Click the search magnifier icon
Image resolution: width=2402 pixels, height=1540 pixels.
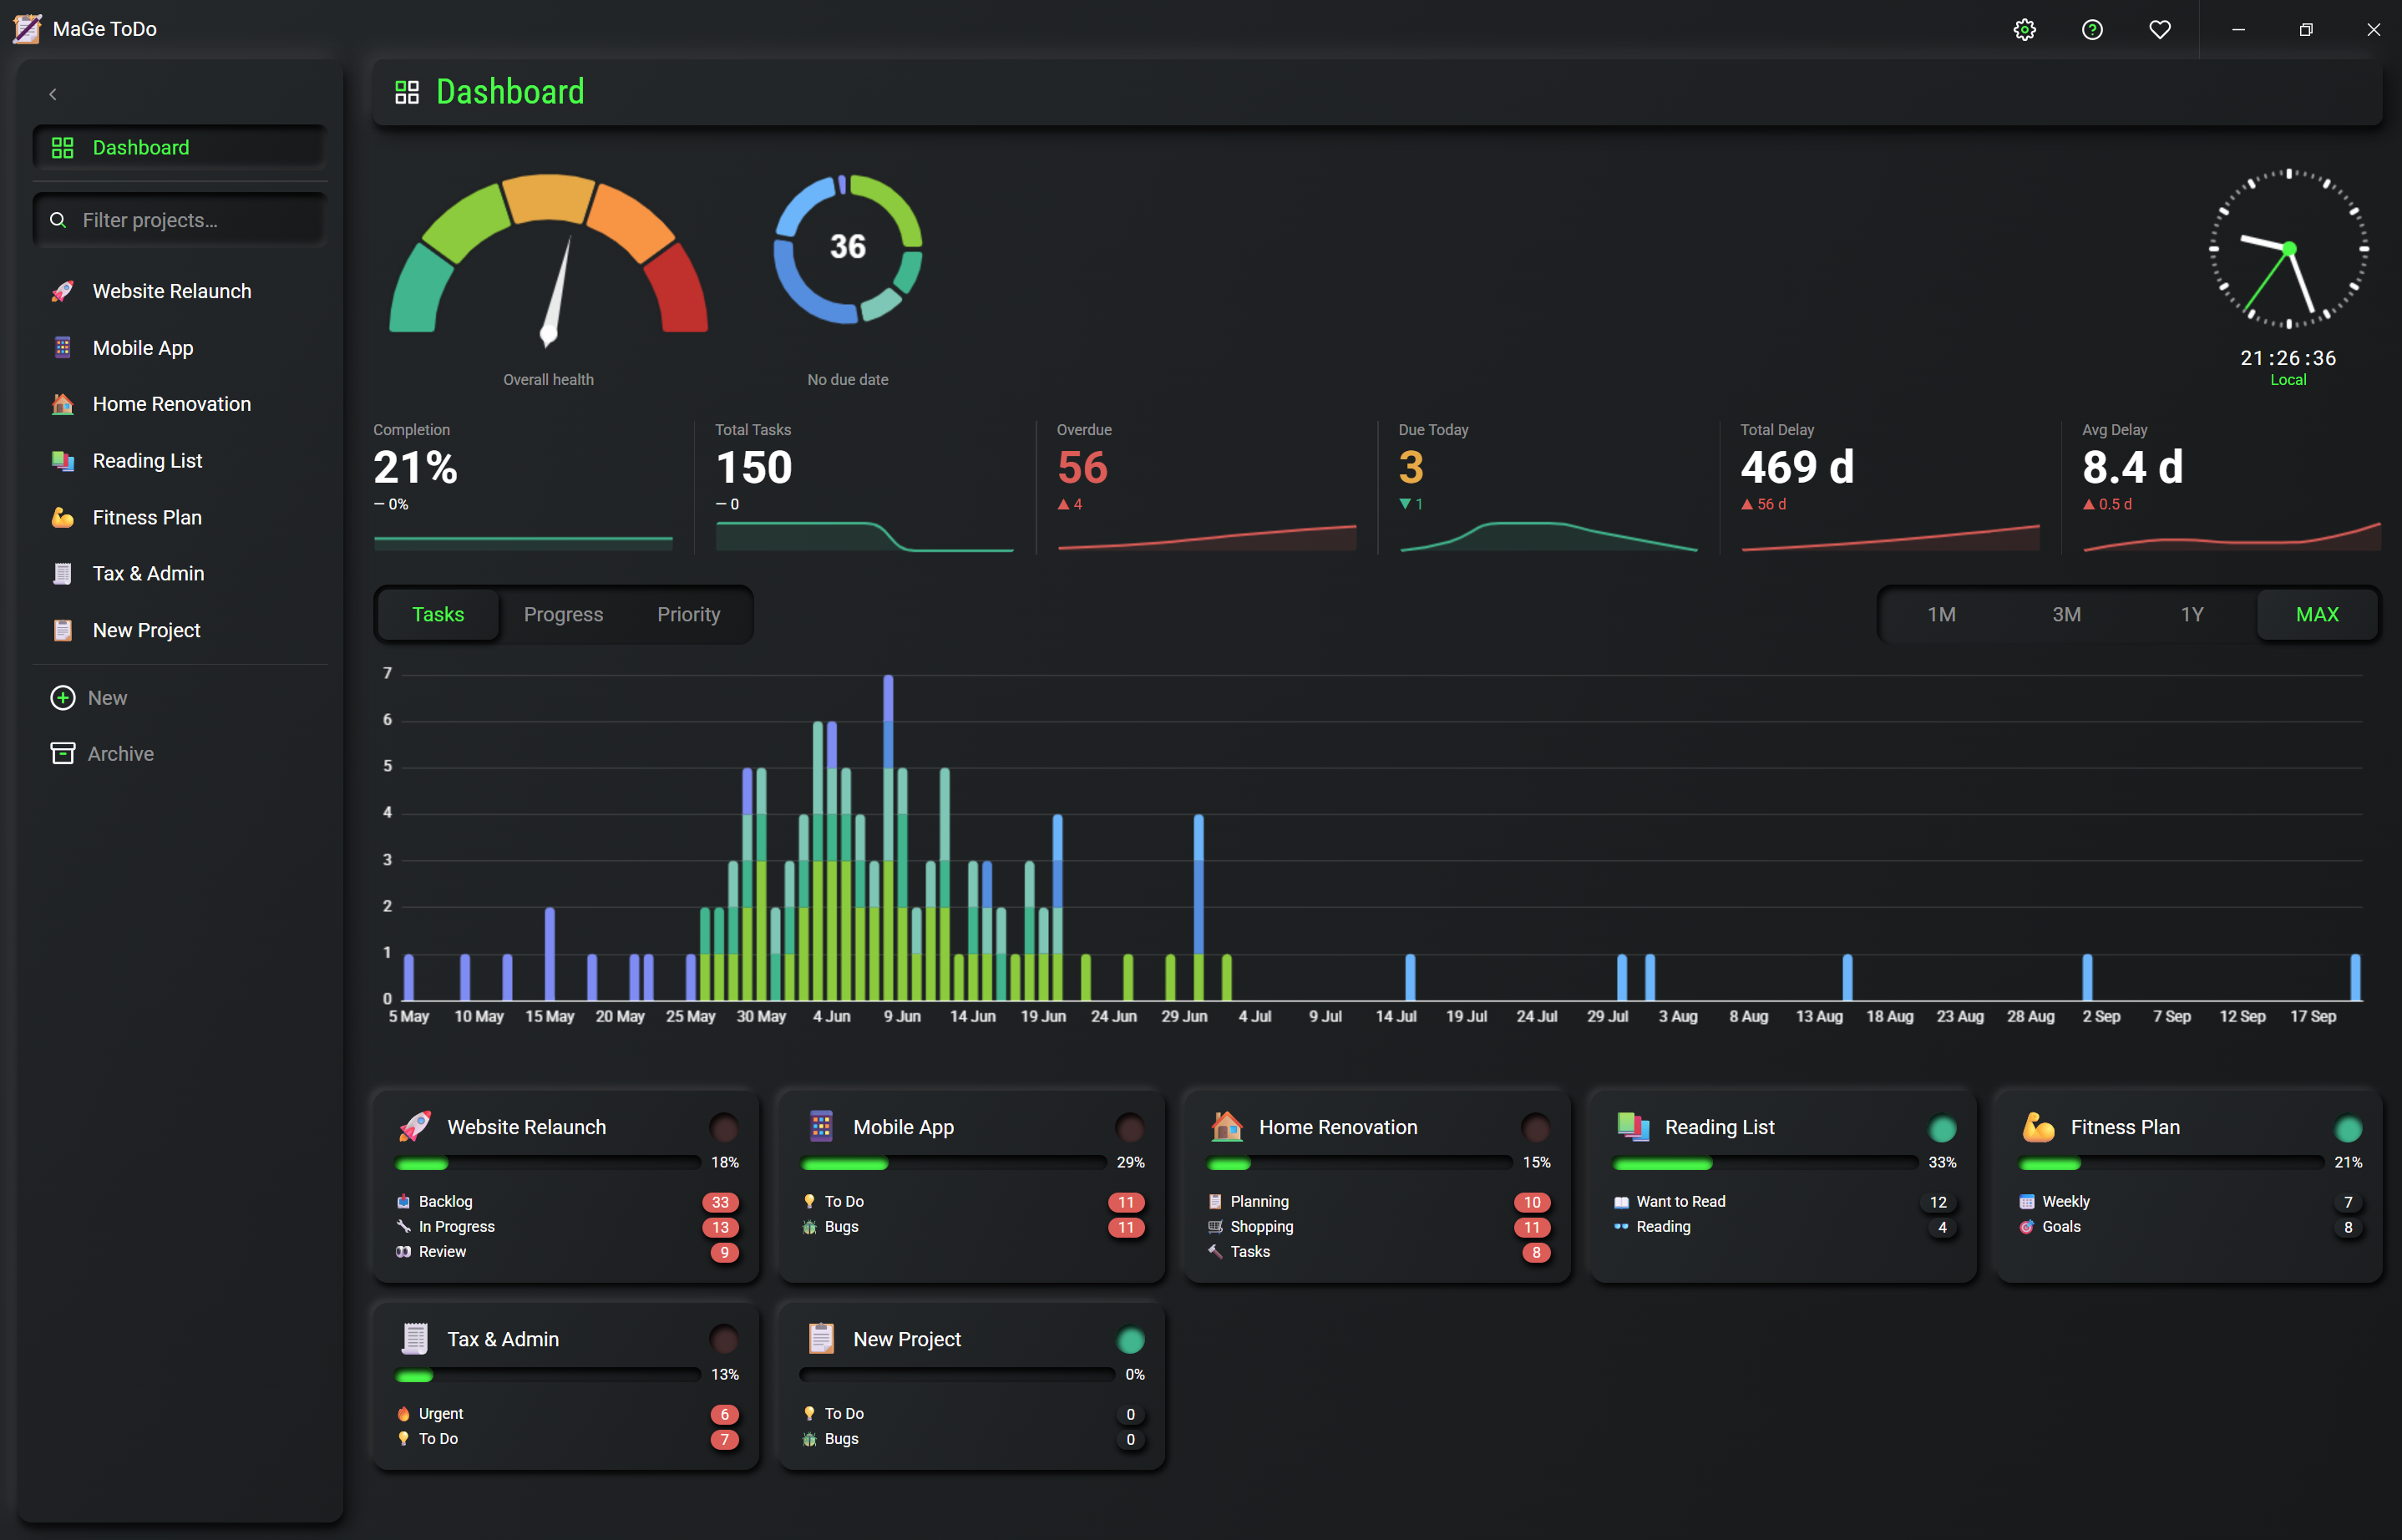[58, 220]
